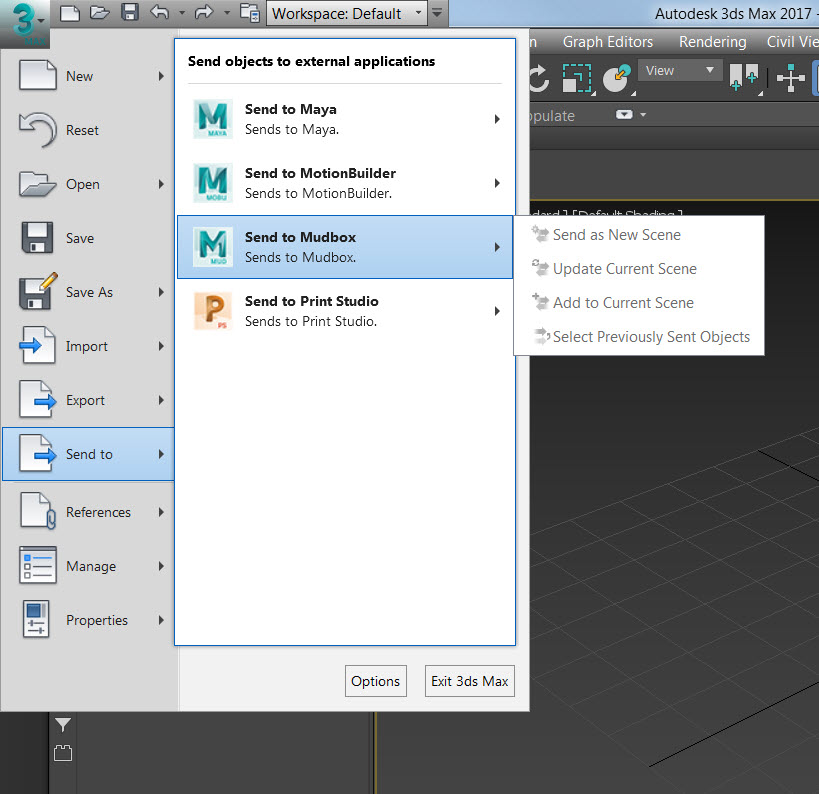Viewport: 819px width, 794px height.
Task: Select the Rotate tool icon
Action: click(539, 79)
